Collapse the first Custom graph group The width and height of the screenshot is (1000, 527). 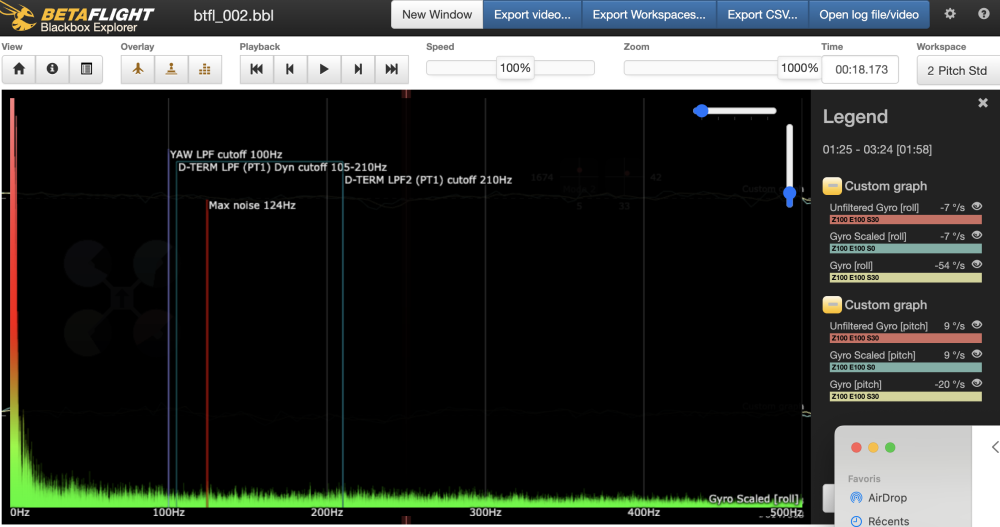[x=832, y=186]
